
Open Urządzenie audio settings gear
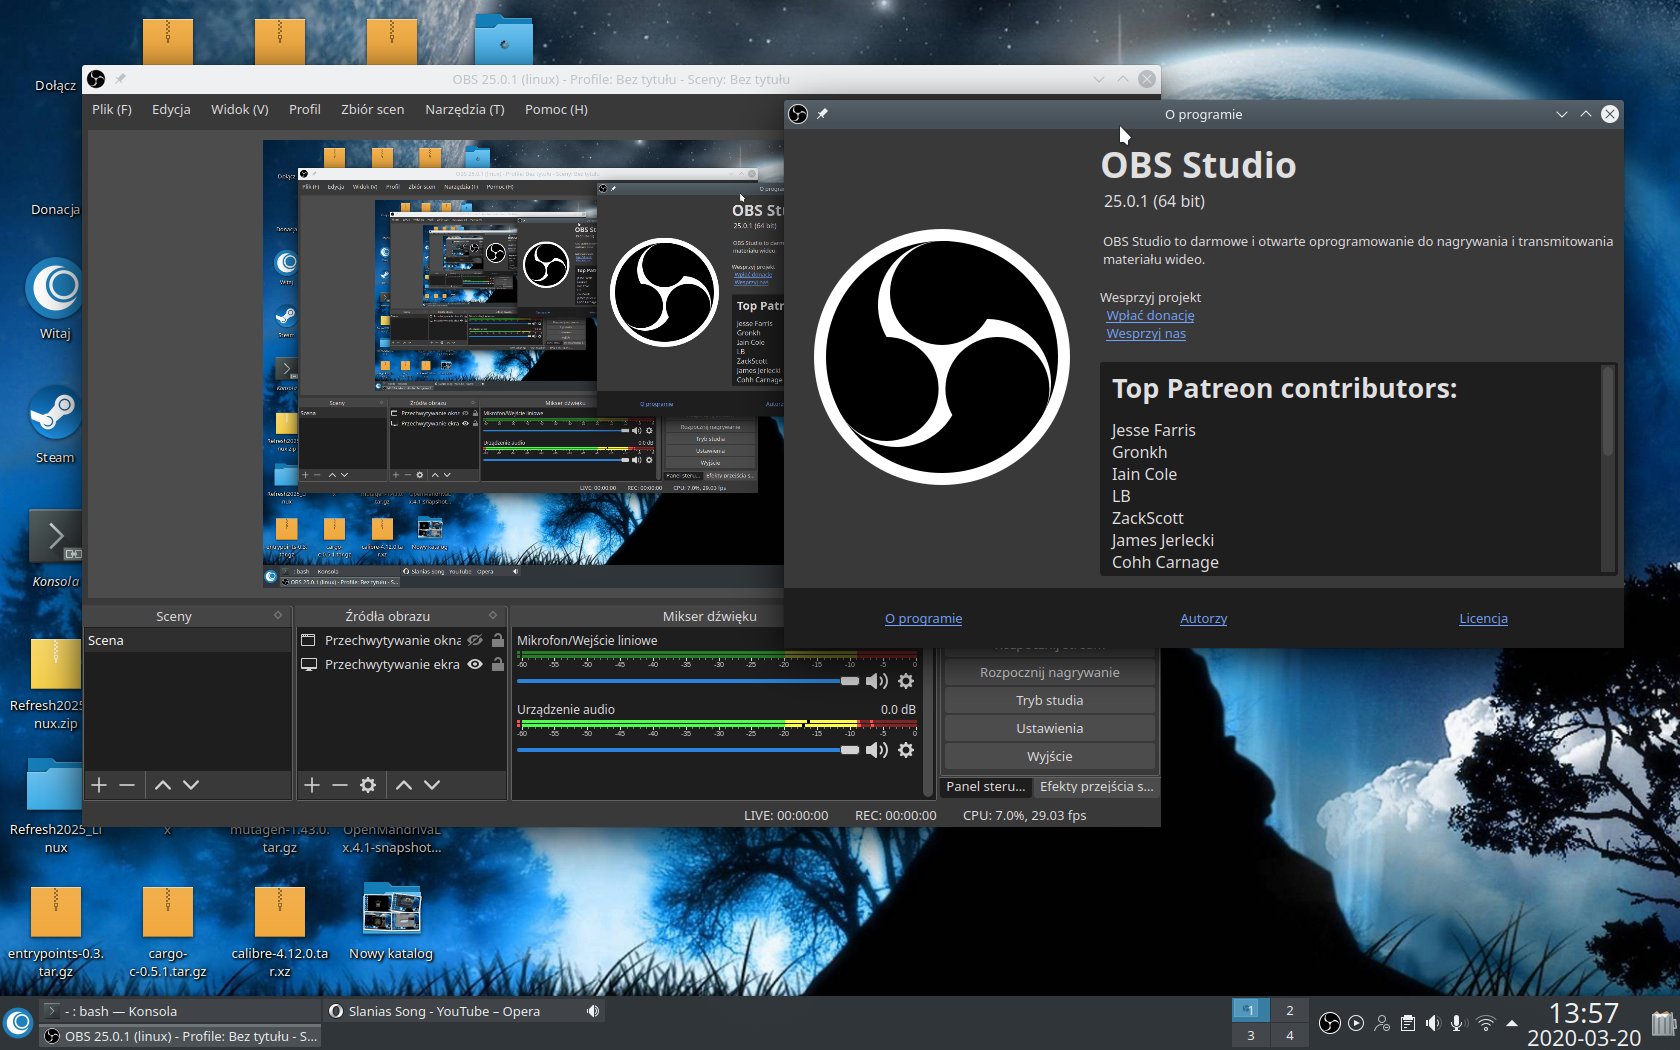point(906,750)
